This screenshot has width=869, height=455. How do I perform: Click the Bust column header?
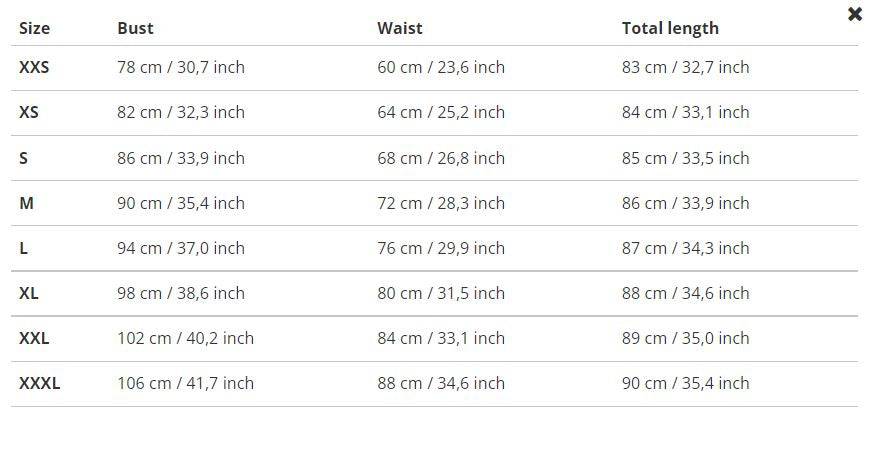[x=135, y=28]
